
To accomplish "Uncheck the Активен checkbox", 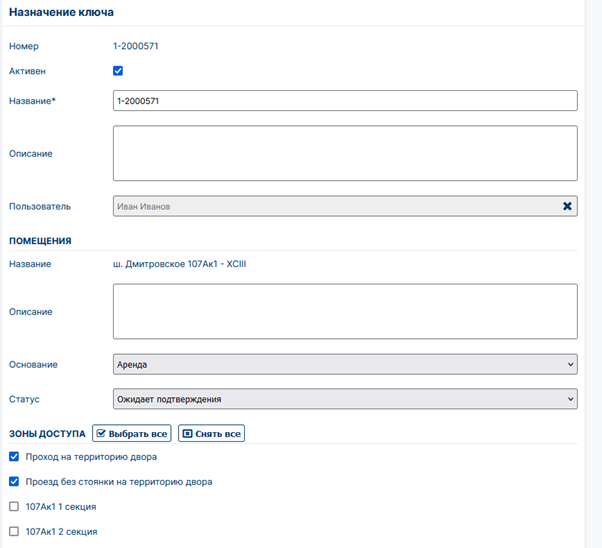I will click(x=118, y=71).
